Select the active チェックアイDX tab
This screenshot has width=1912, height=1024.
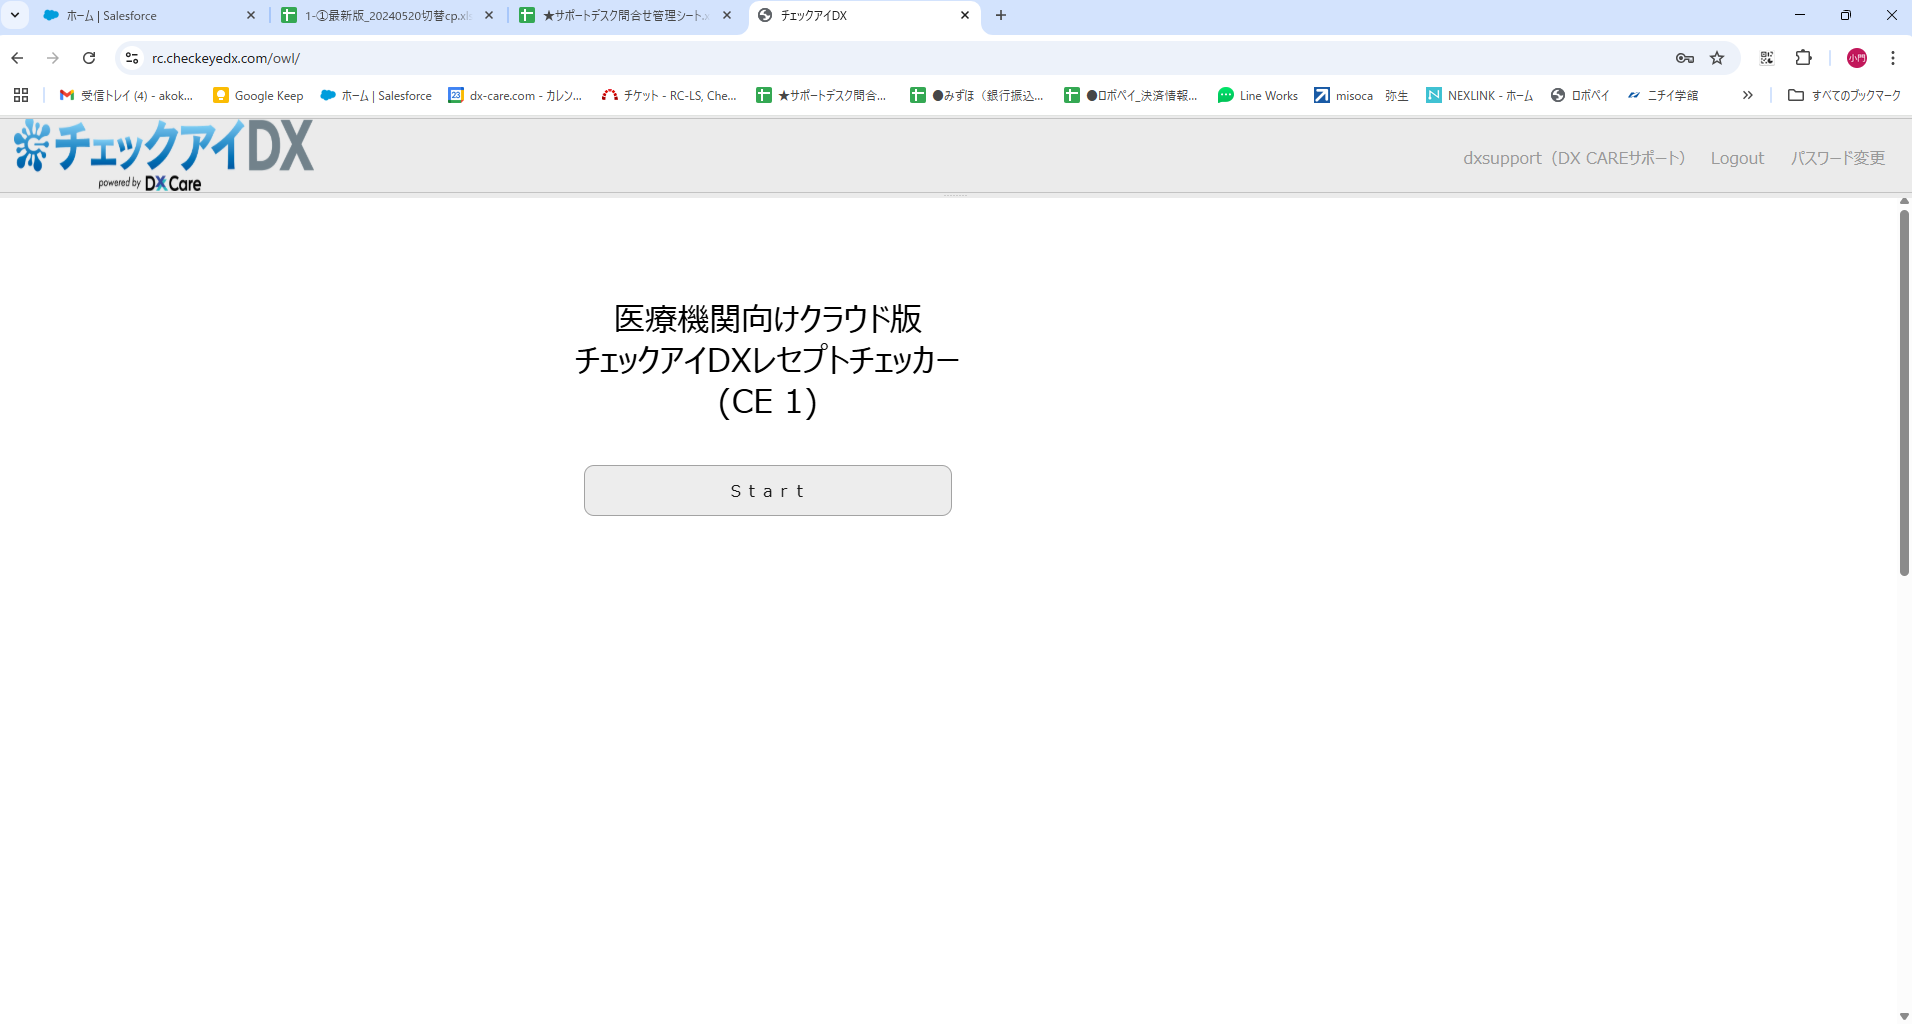coord(864,16)
